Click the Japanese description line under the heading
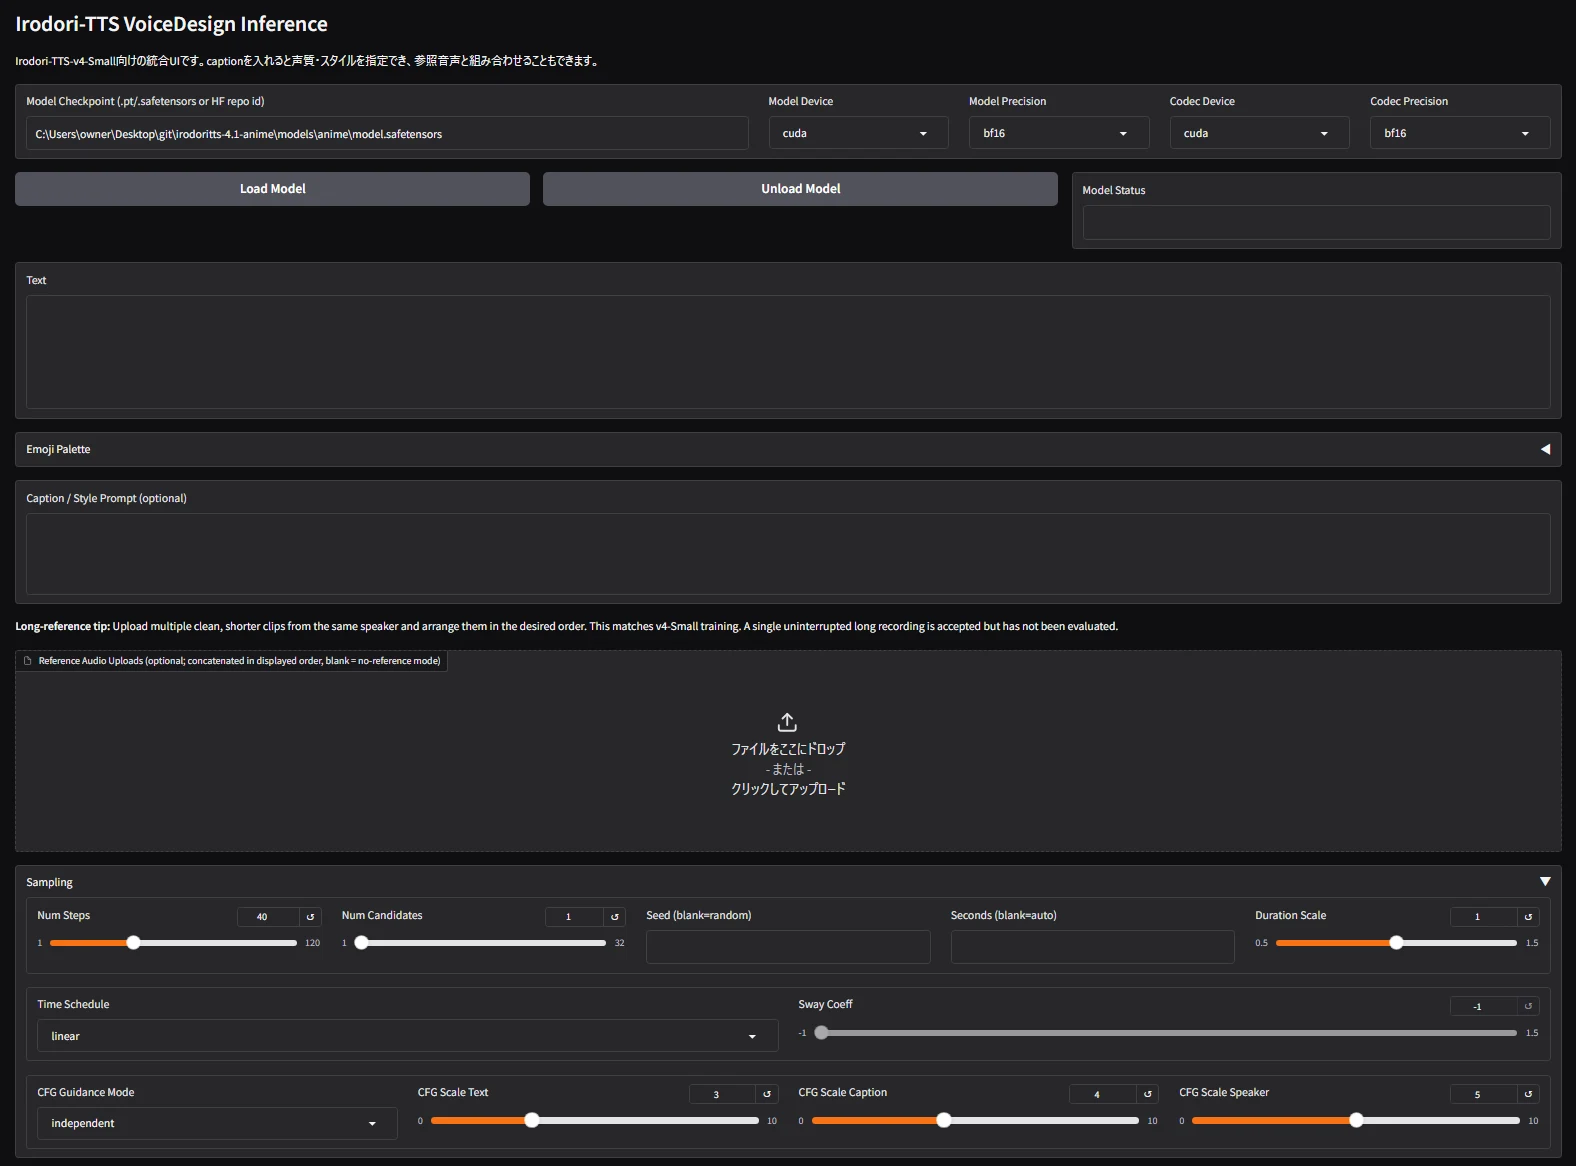The height and width of the screenshot is (1166, 1576). click(307, 61)
